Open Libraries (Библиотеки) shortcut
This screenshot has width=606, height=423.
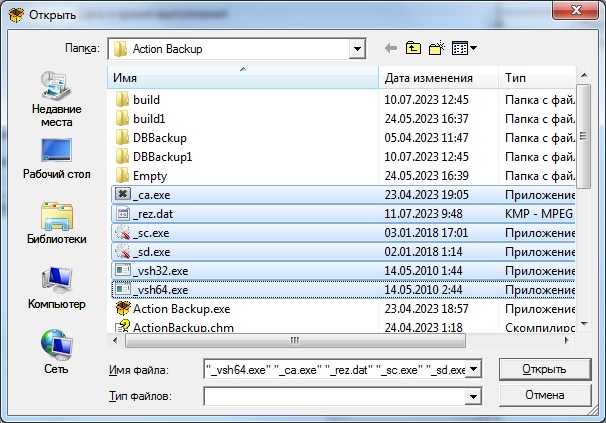(x=56, y=223)
